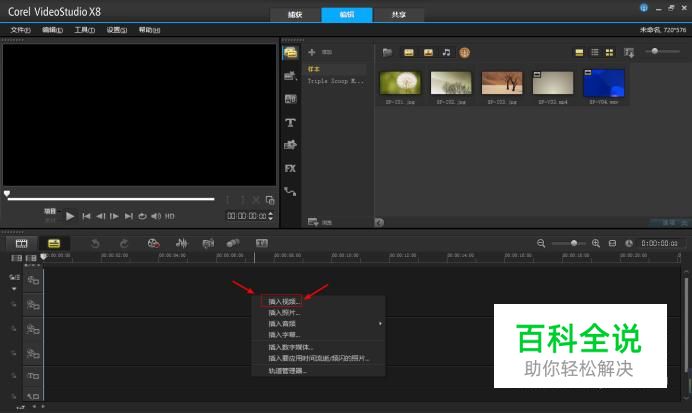Play the preview
692x413 pixels.
click(x=70, y=216)
